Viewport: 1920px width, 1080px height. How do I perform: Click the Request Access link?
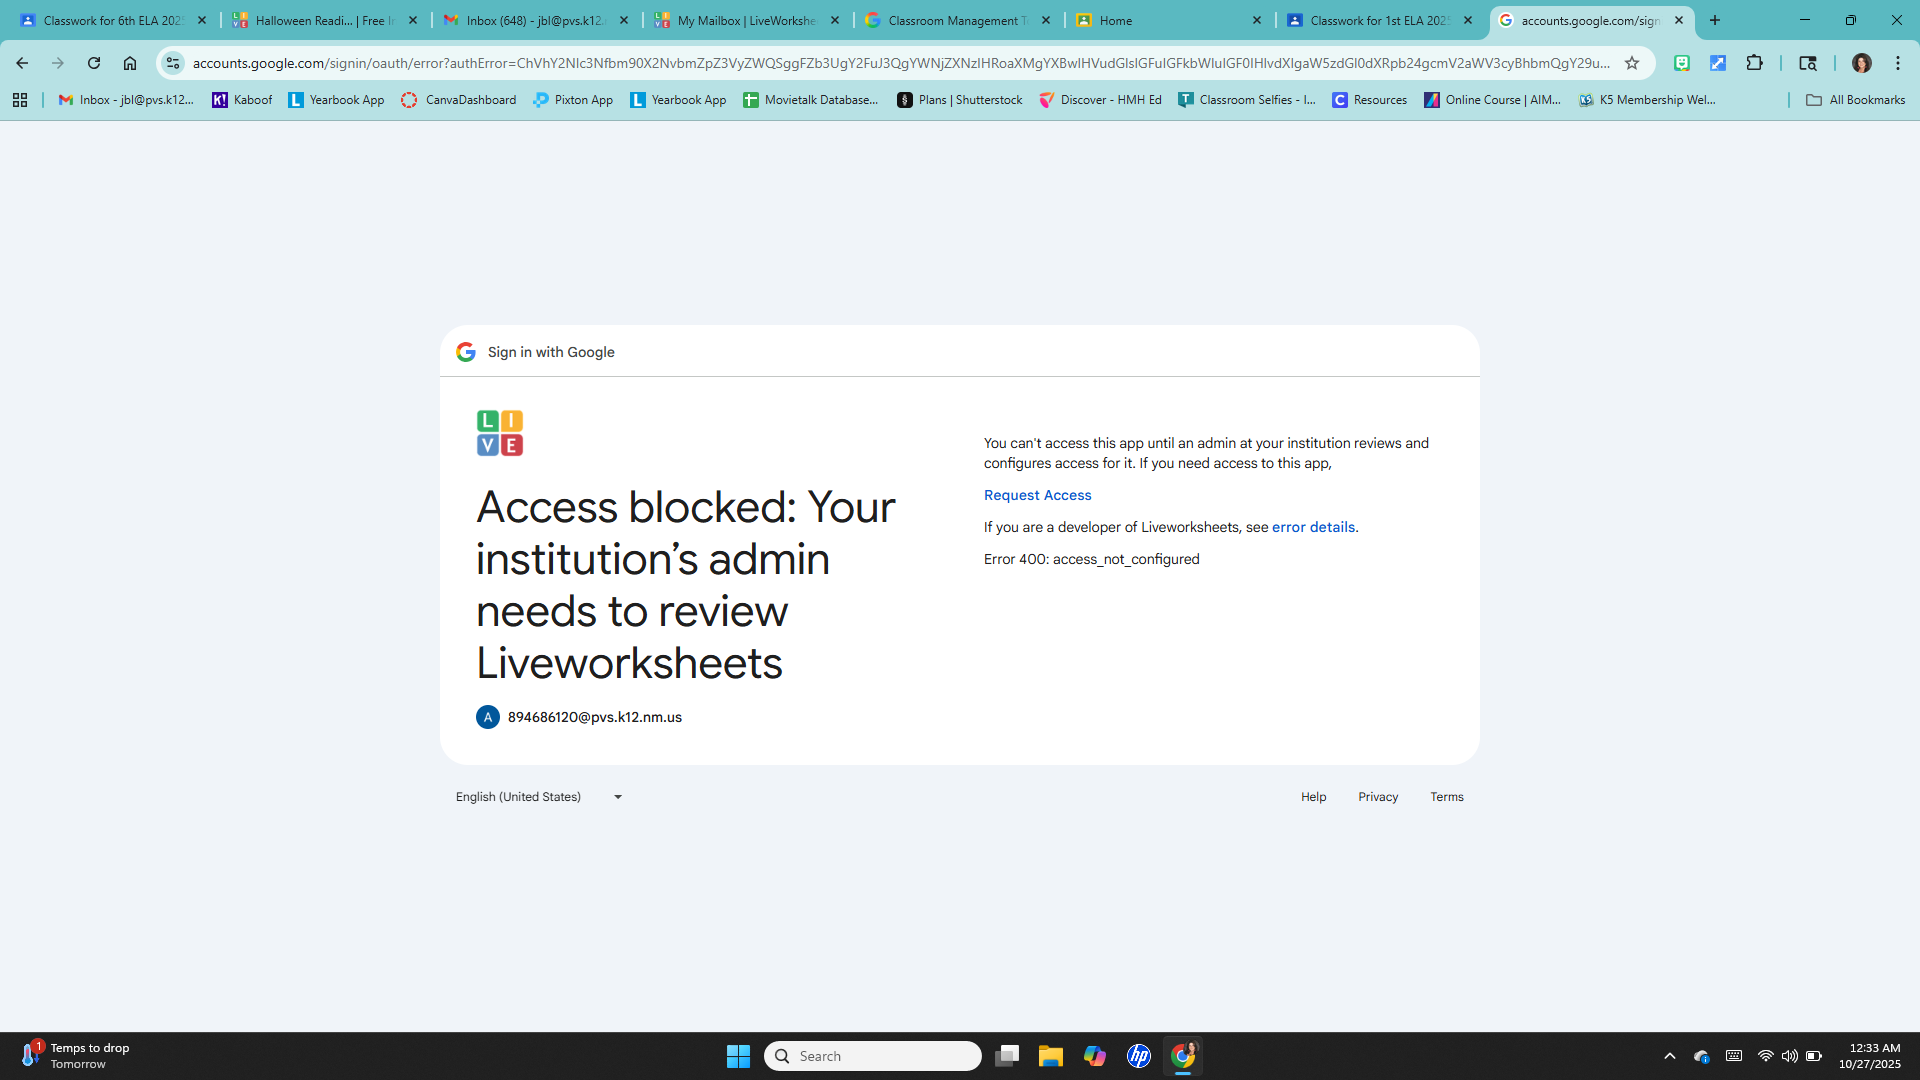(1037, 495)
